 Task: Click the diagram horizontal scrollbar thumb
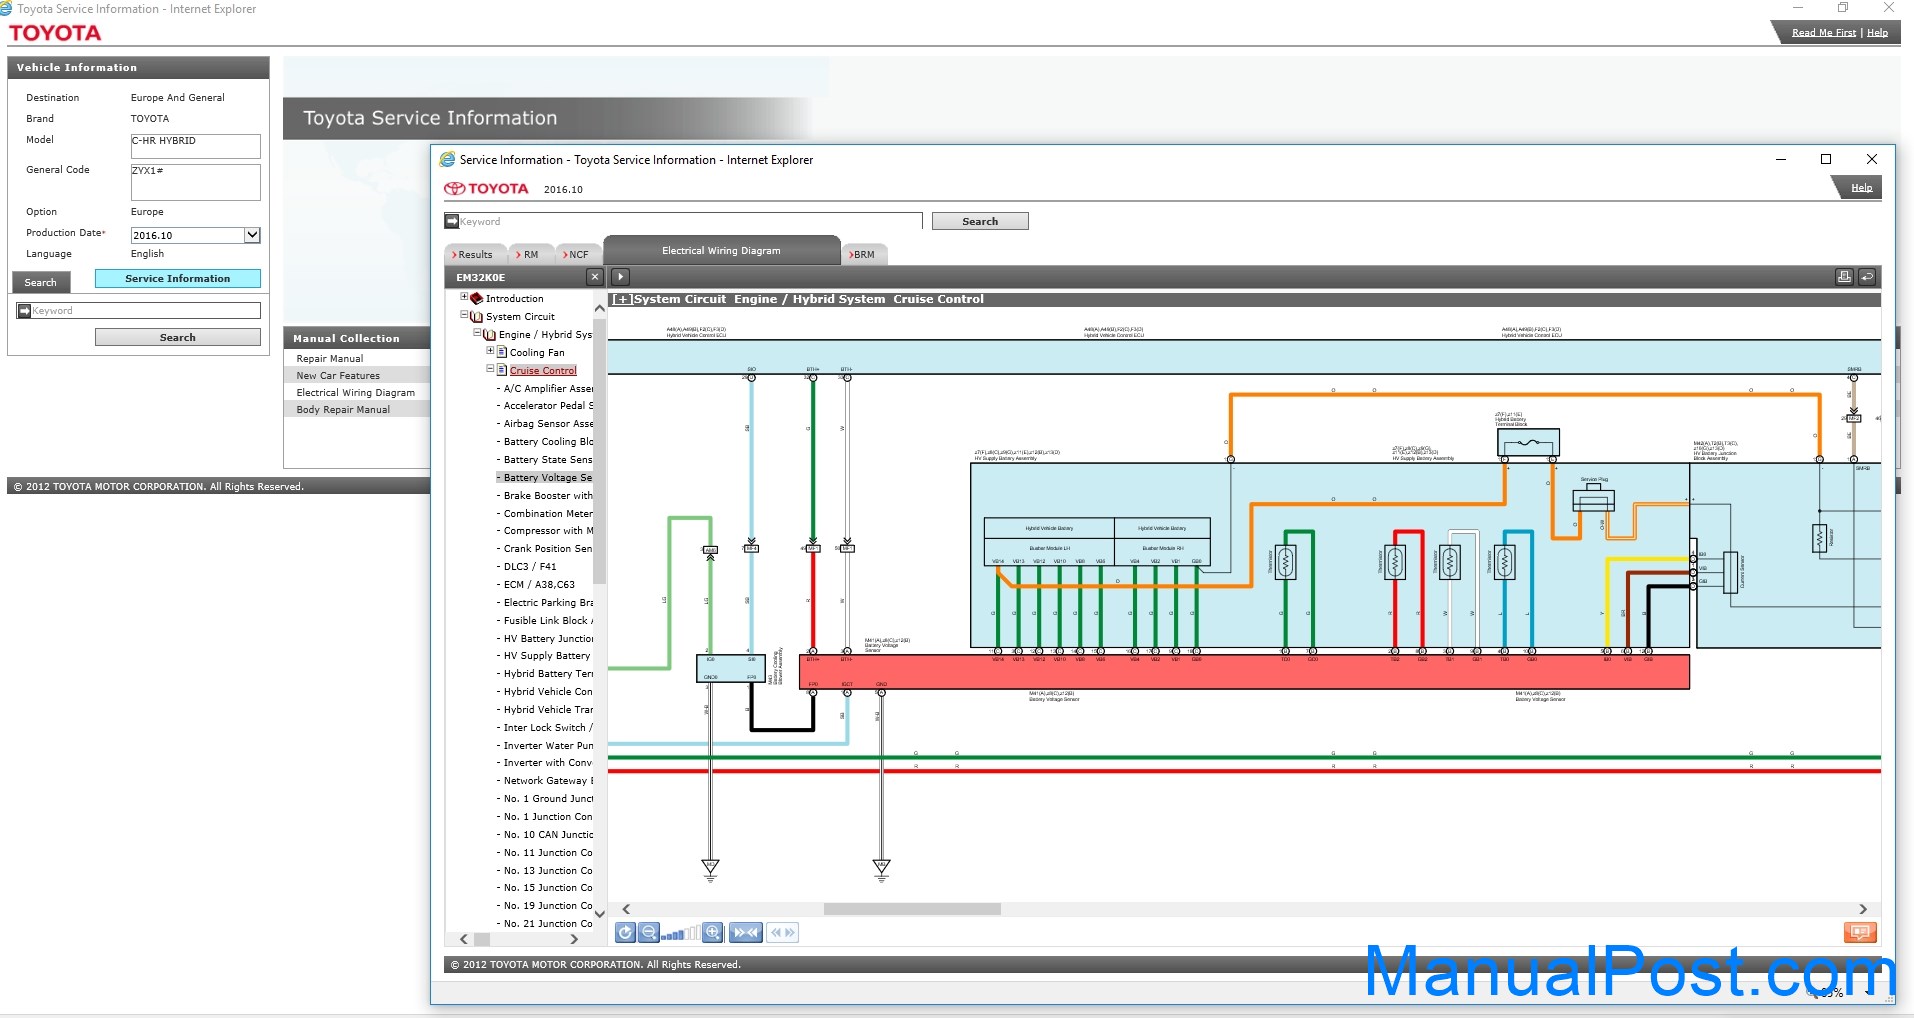tap(912, 909)
